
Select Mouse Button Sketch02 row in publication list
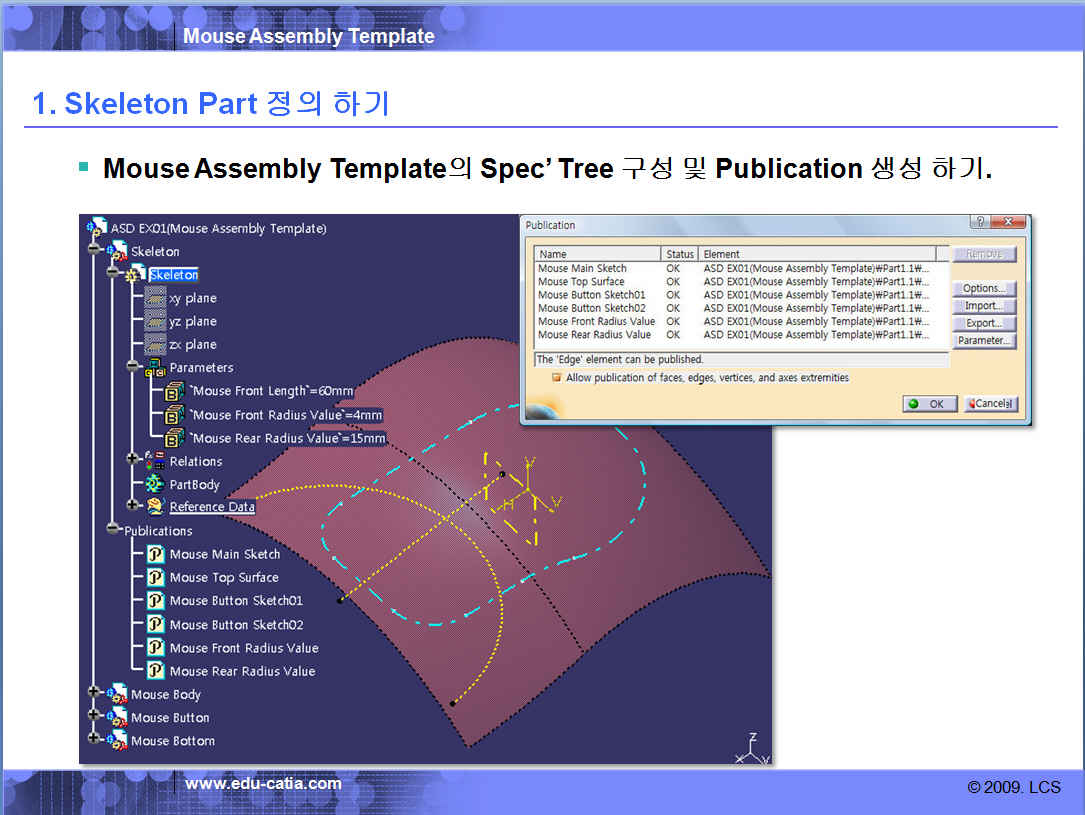click(x=742, y=308)
